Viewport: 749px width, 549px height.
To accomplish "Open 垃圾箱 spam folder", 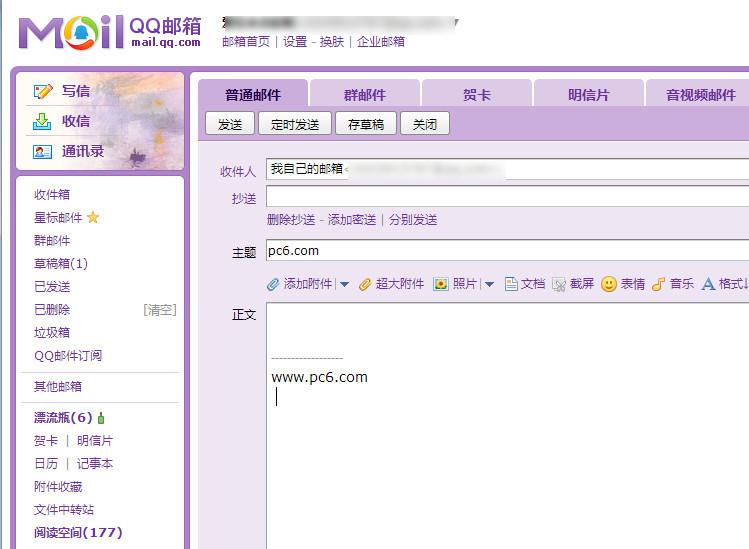I will tap(52, 333).
